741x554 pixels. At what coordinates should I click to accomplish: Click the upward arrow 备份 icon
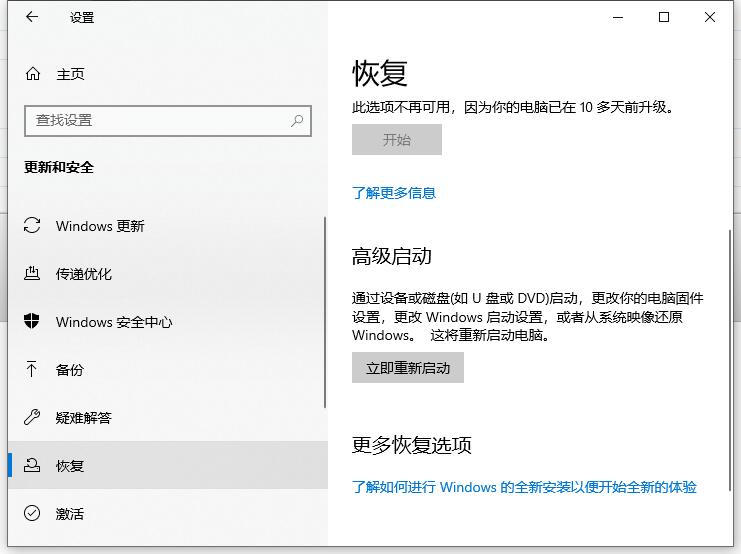[x=32, y=369]
